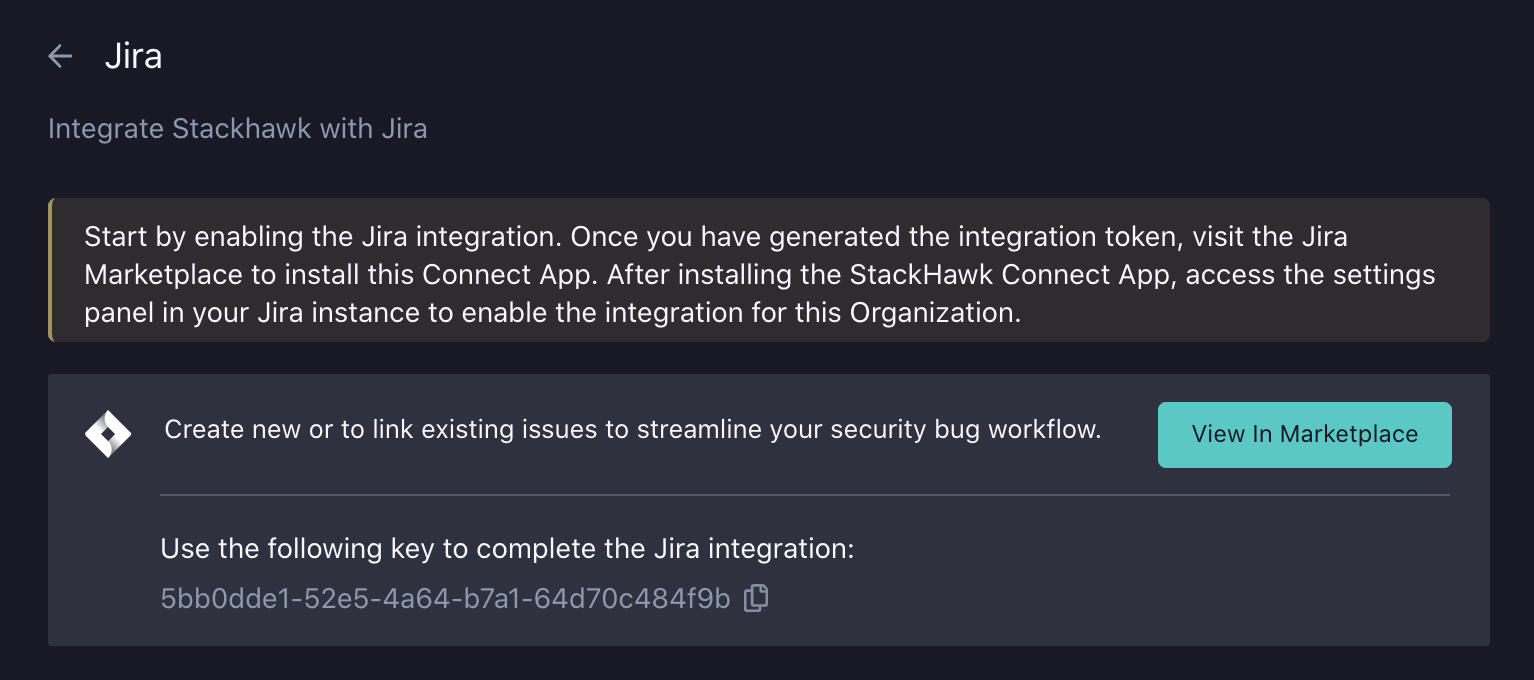Click the integration key 5bb0dde1 text
1534x680 pixels.
(443, 596)
